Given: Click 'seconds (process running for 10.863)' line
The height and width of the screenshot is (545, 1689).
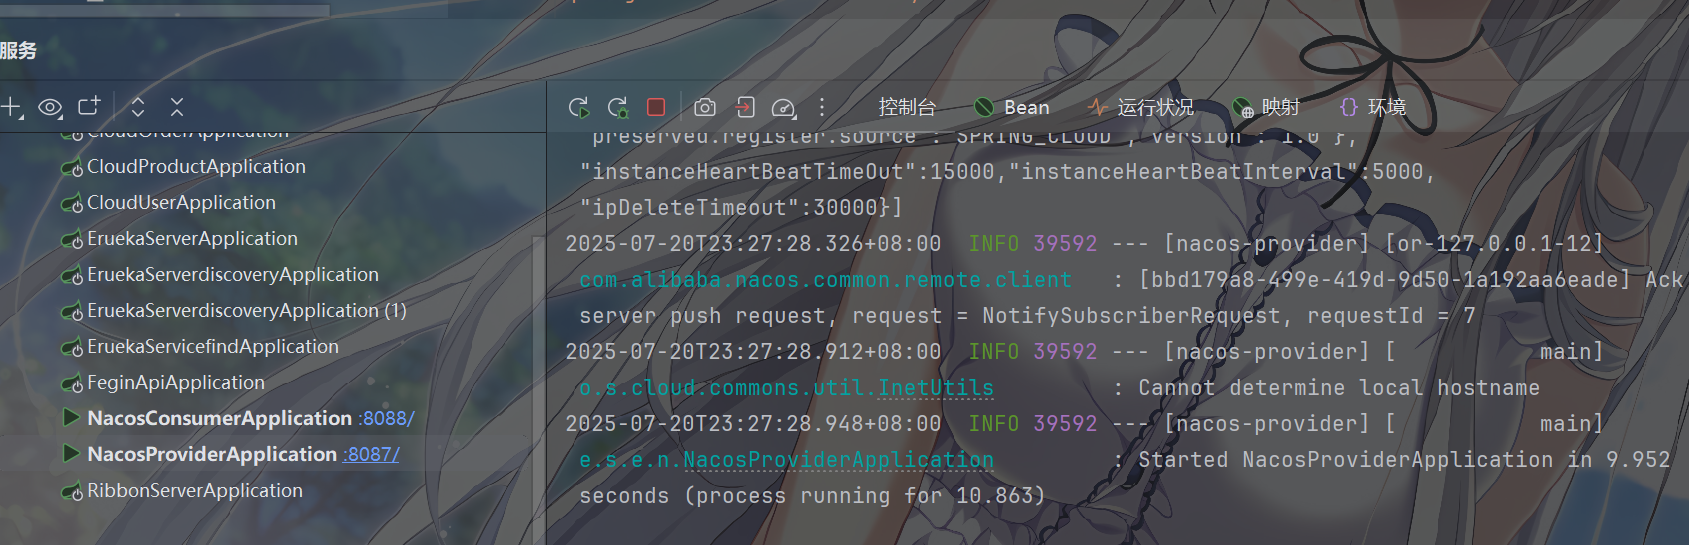Looking at the screenshot, I should [x=812, y=496].
